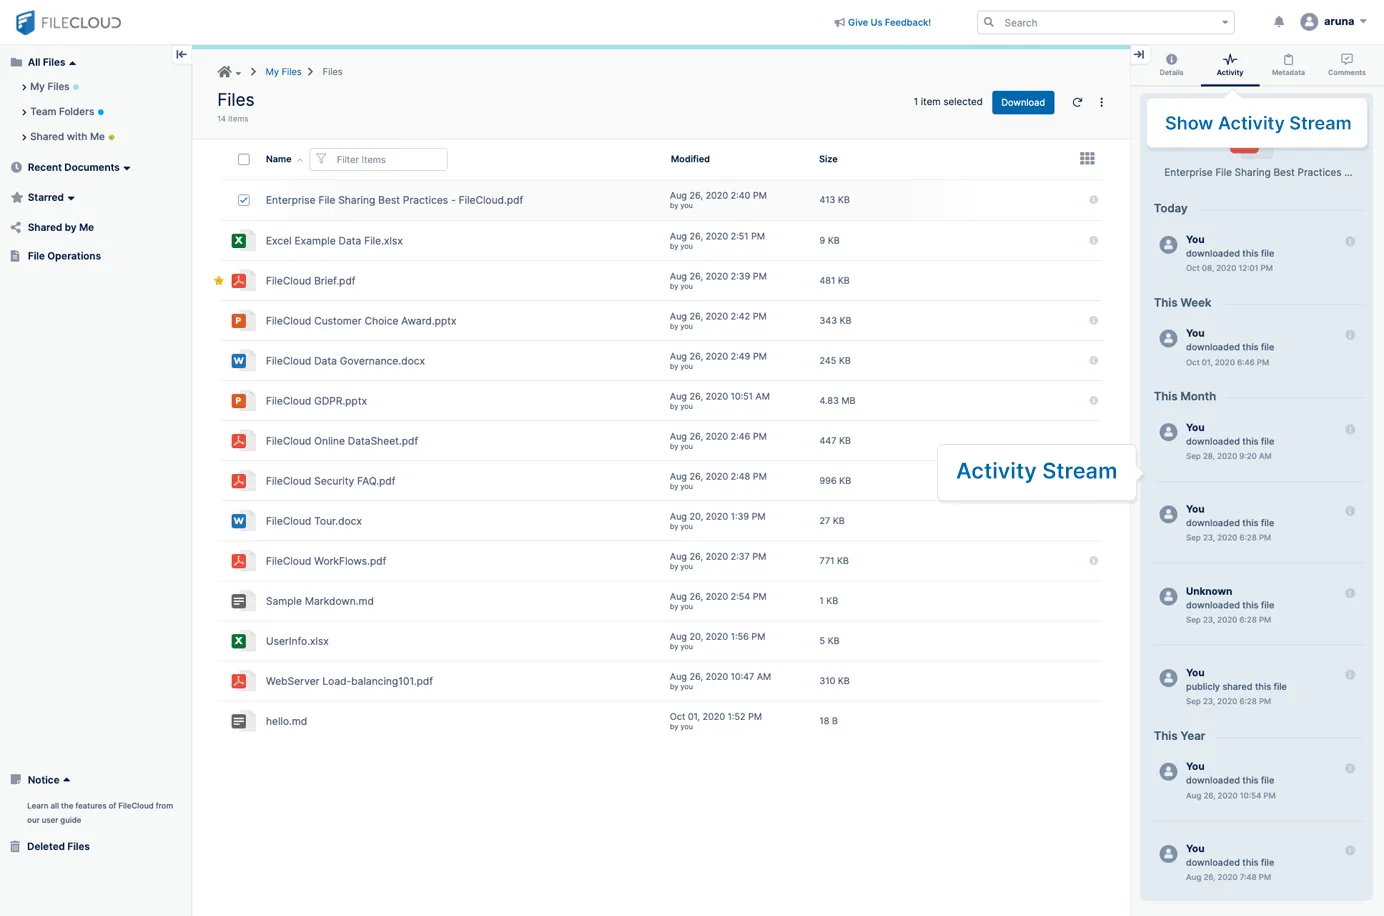
Task: Expand the Team Folders tree node
Action: tap(24, 112)
